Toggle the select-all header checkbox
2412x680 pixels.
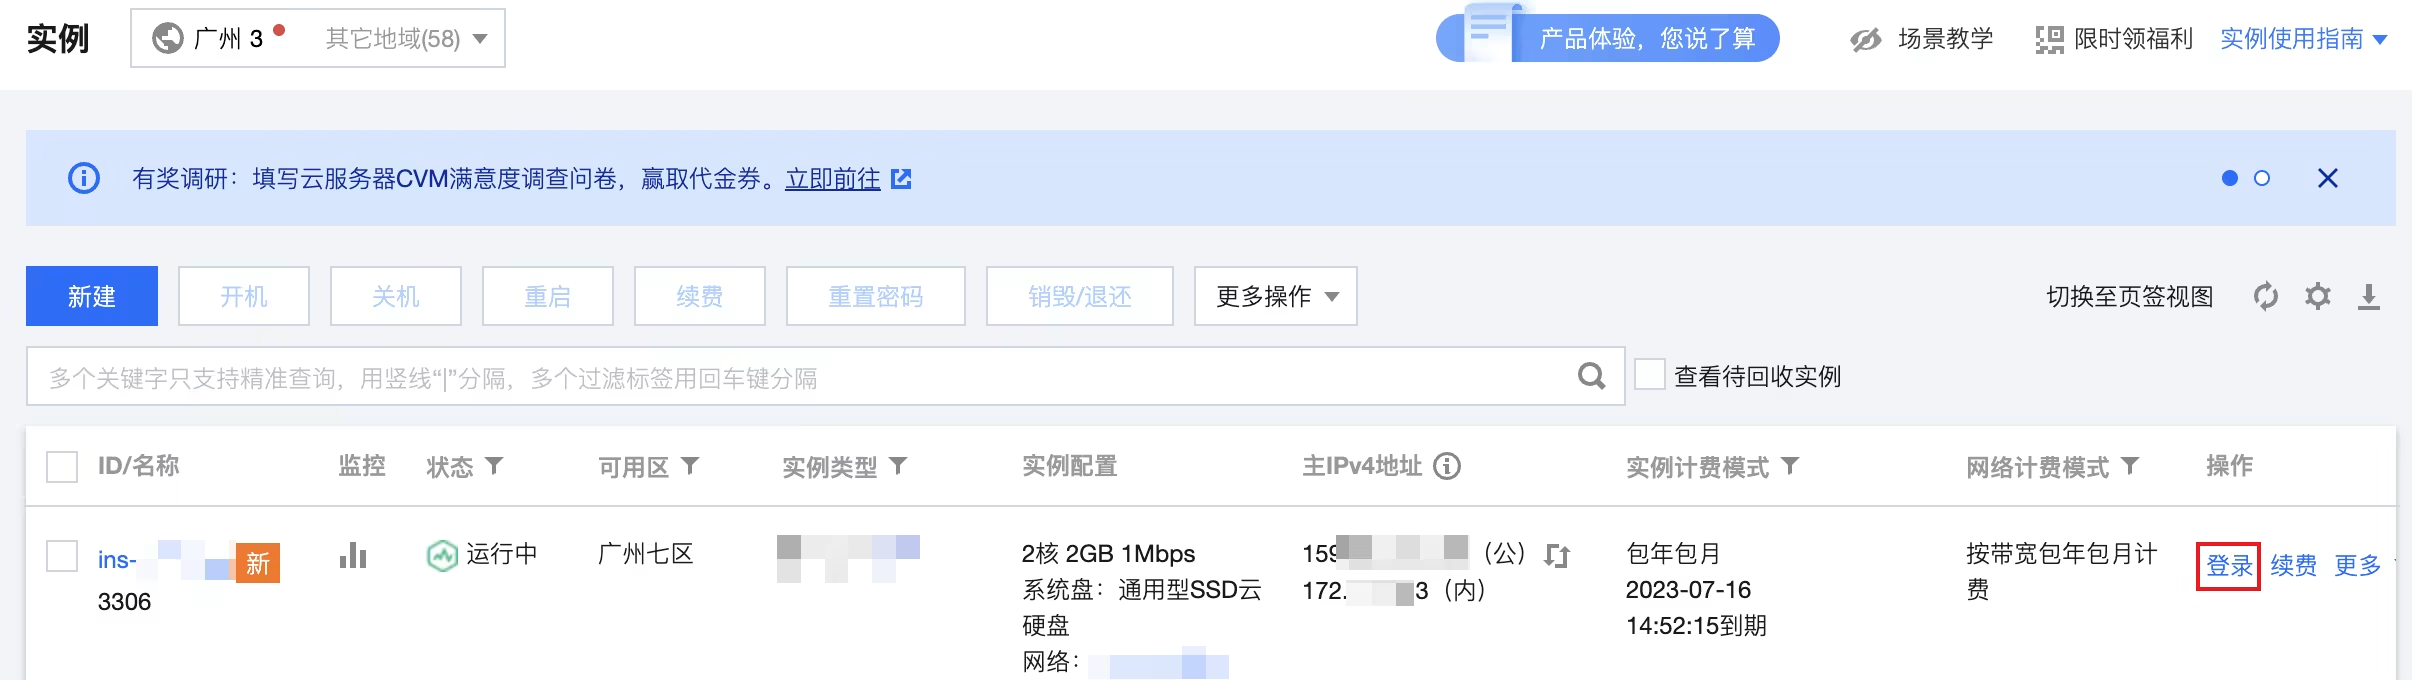click(62, 467)
